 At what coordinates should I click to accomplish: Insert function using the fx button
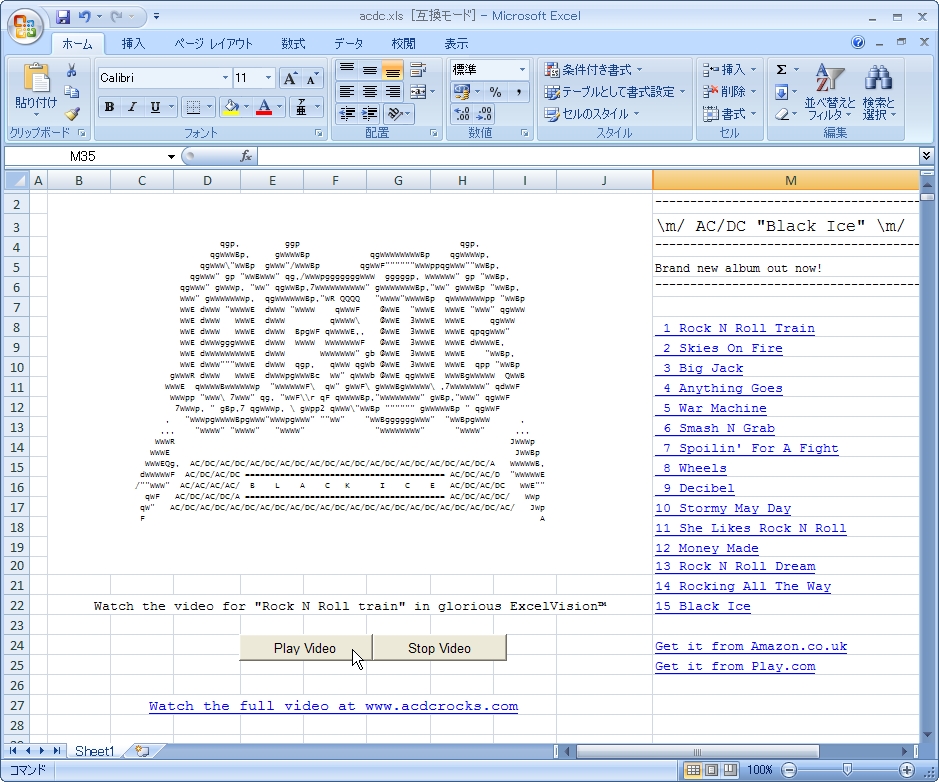pos(246,156)
